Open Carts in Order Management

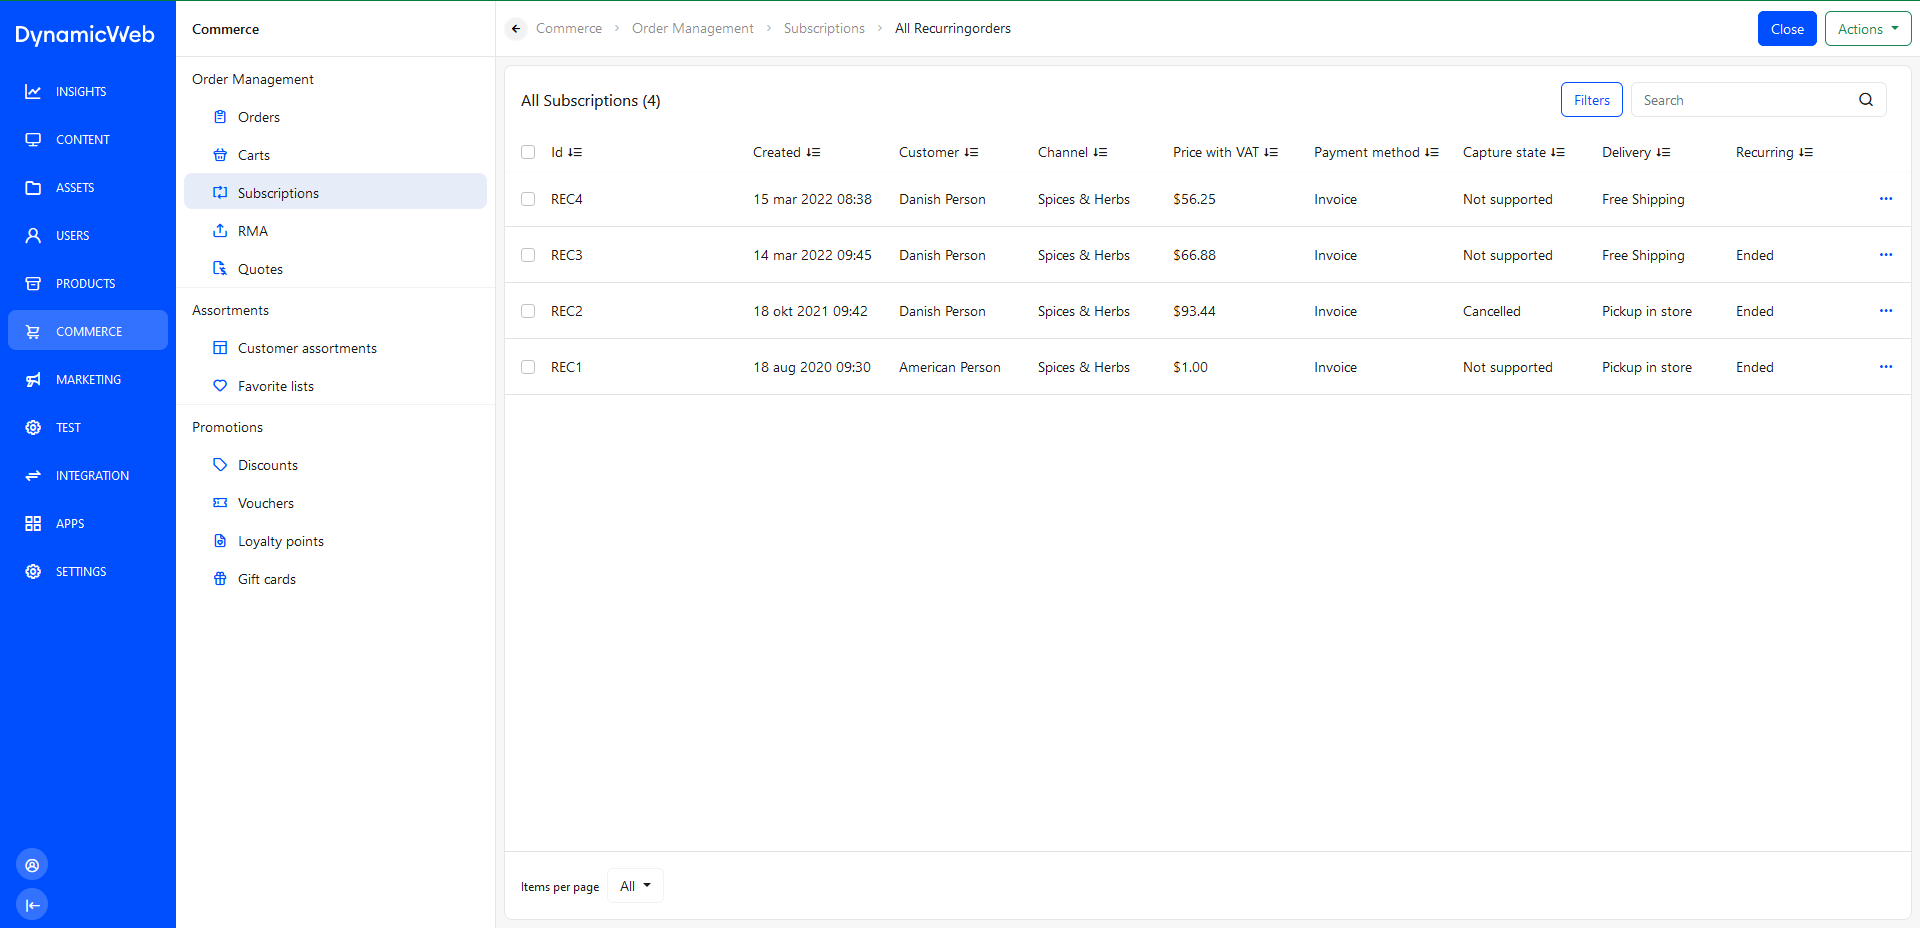click(x=335, y=155)
